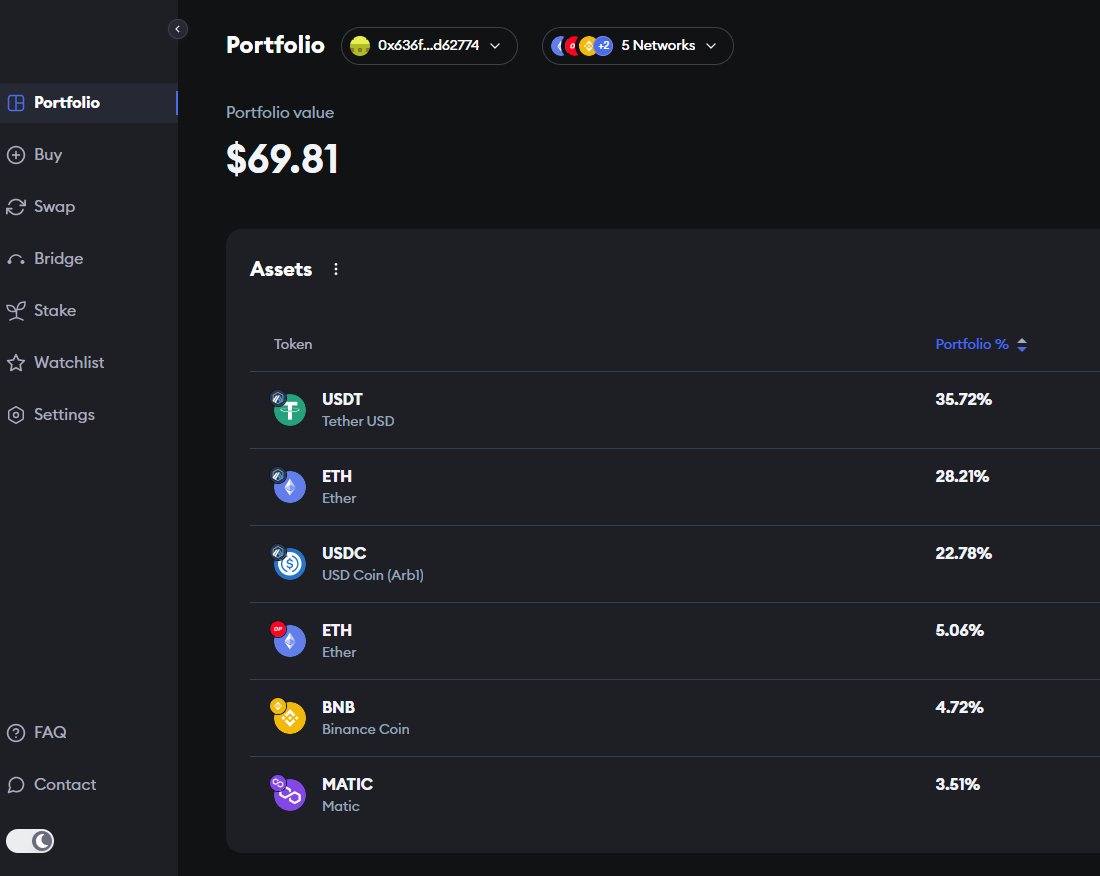Click the 4.72% portfolio value
The image size is (1100, 876).
click(959, 708)
